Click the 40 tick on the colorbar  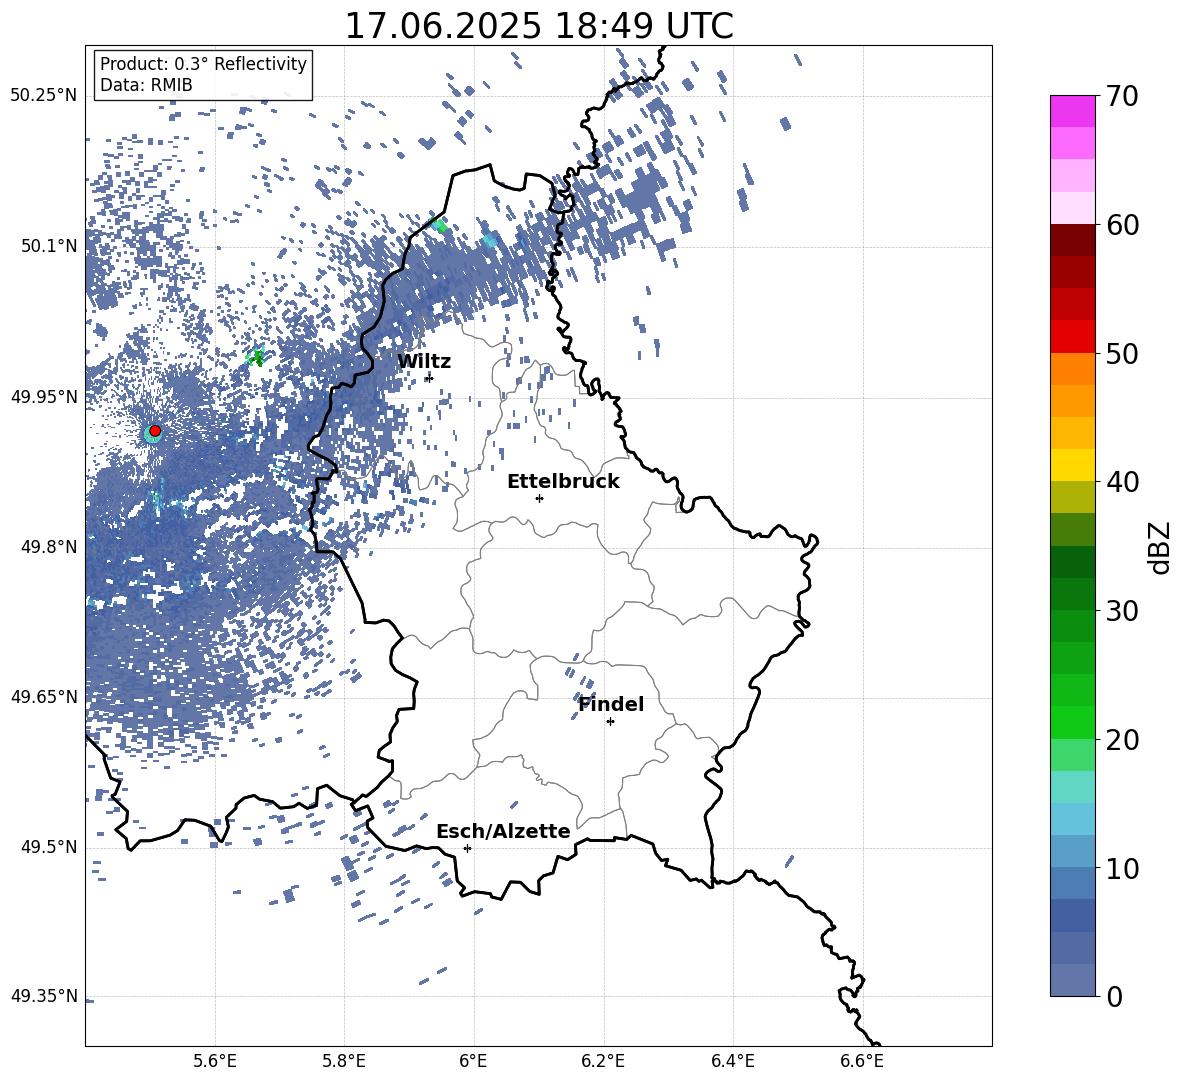[x=1122, y=482]
